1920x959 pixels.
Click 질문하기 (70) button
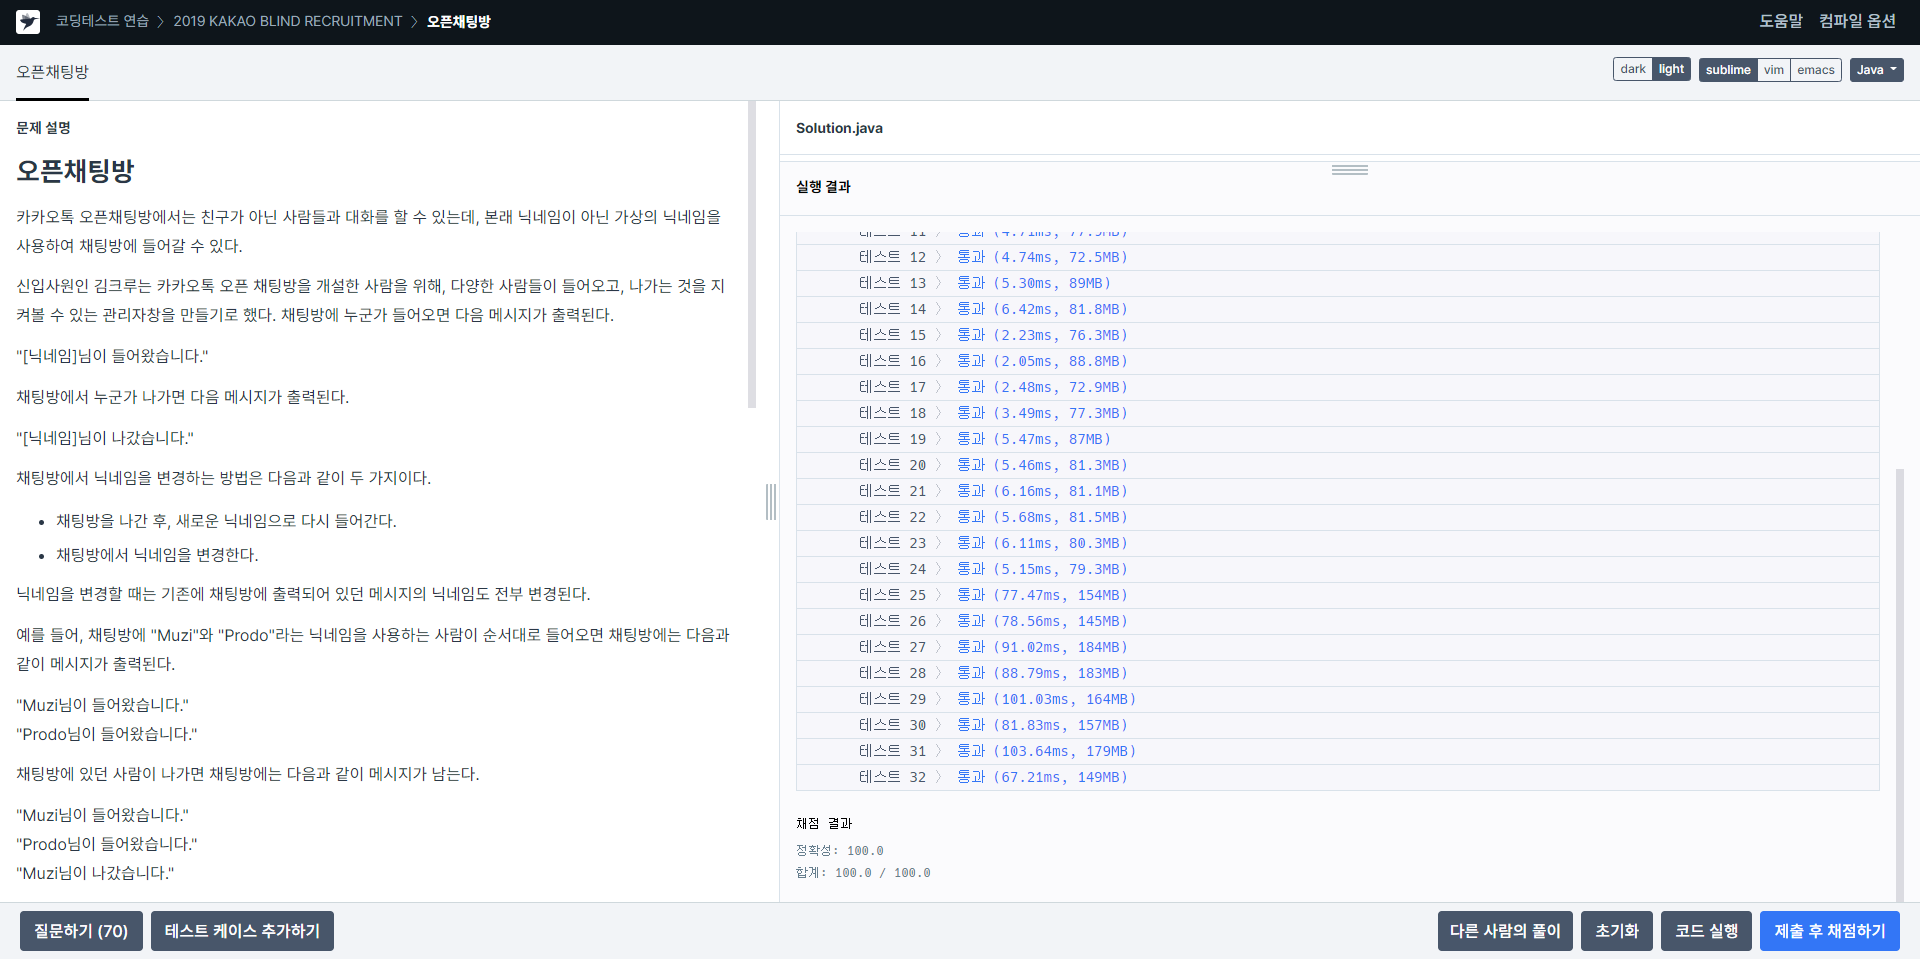(x=81, y=931)
